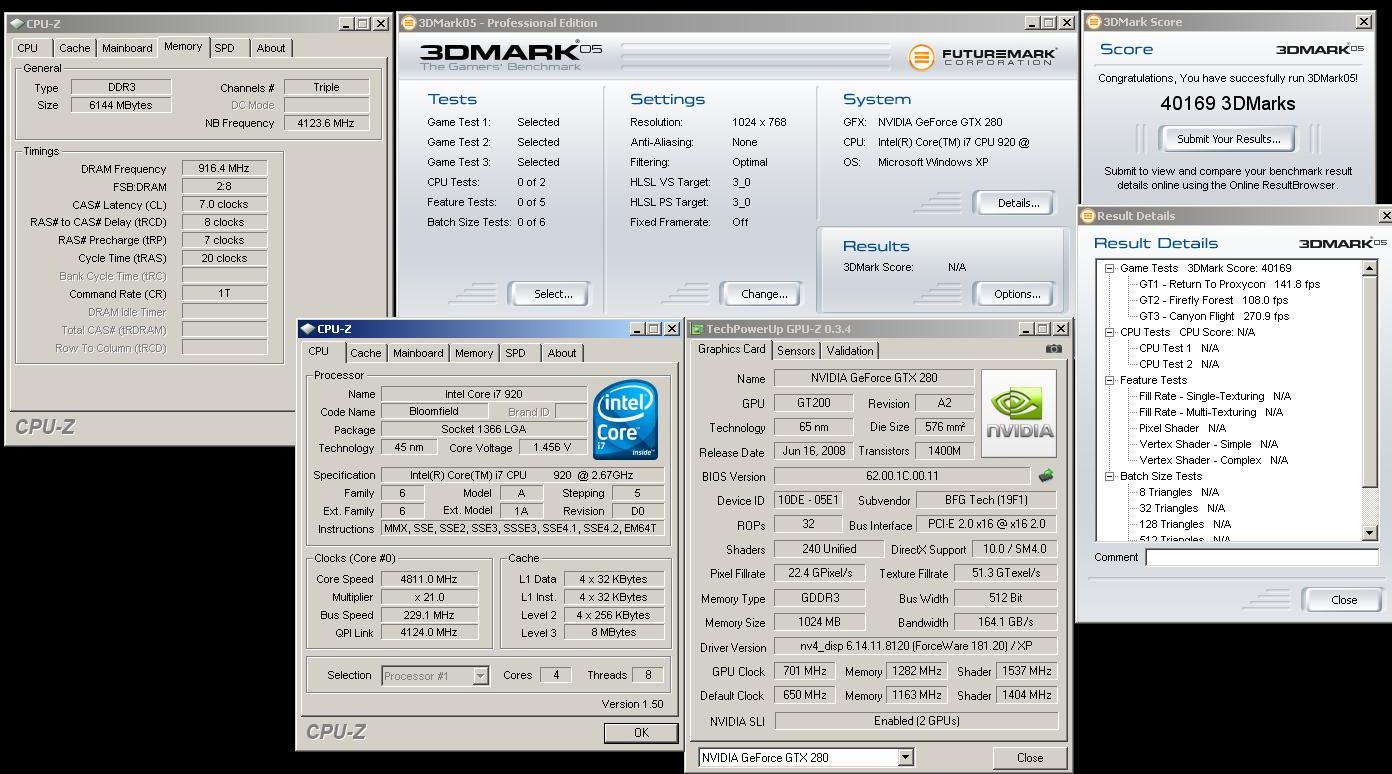Image resolution: width=1392 pixels, height=774 pixels.
Task: Click the Subvendor BFG Tech (19F1) field
Action: 986,500
